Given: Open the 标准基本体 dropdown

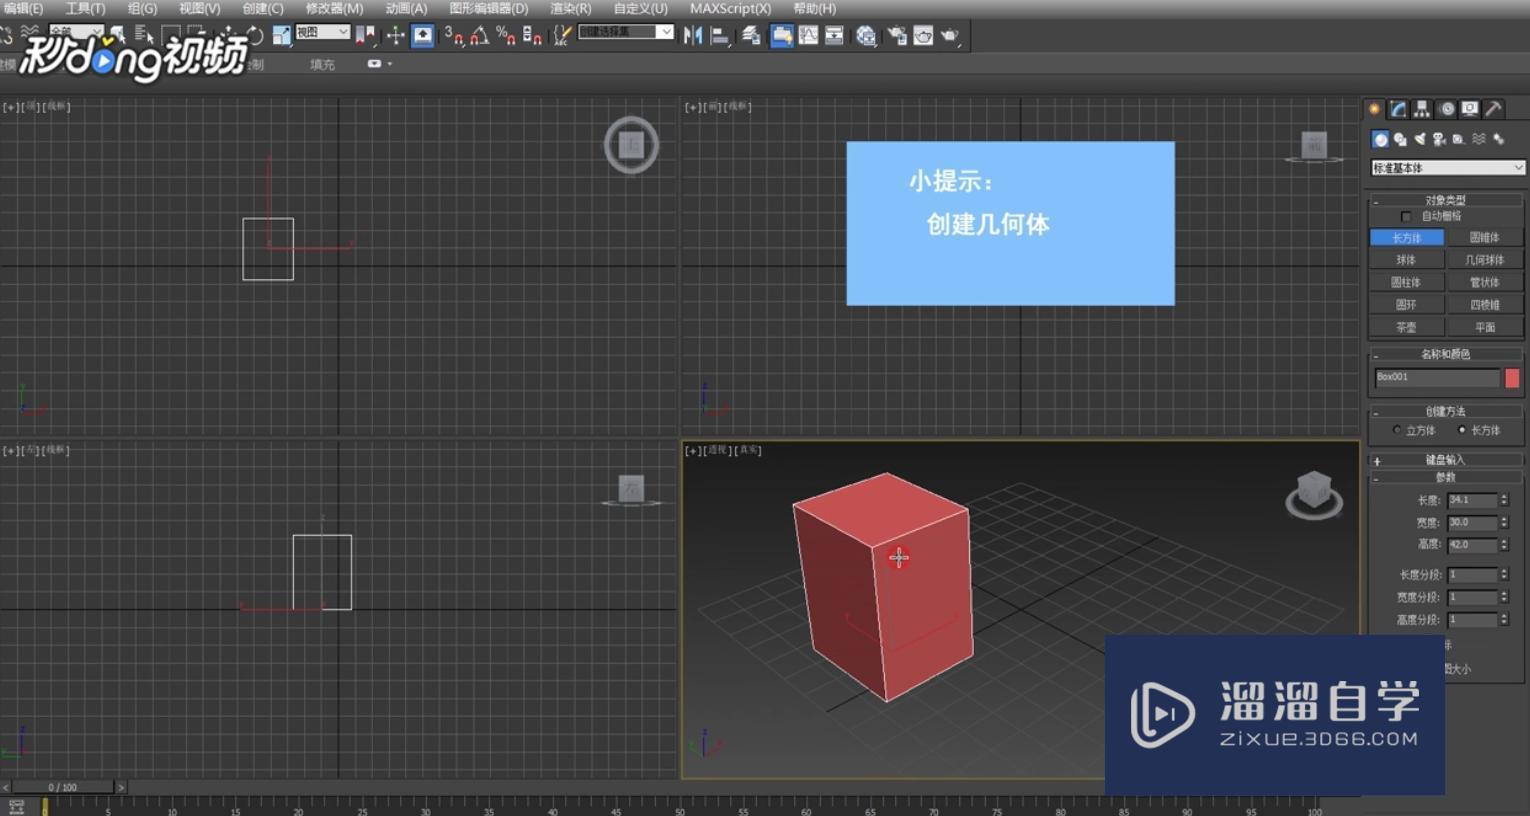Looking at the screenshot, I should click(x=1447, y=168).
